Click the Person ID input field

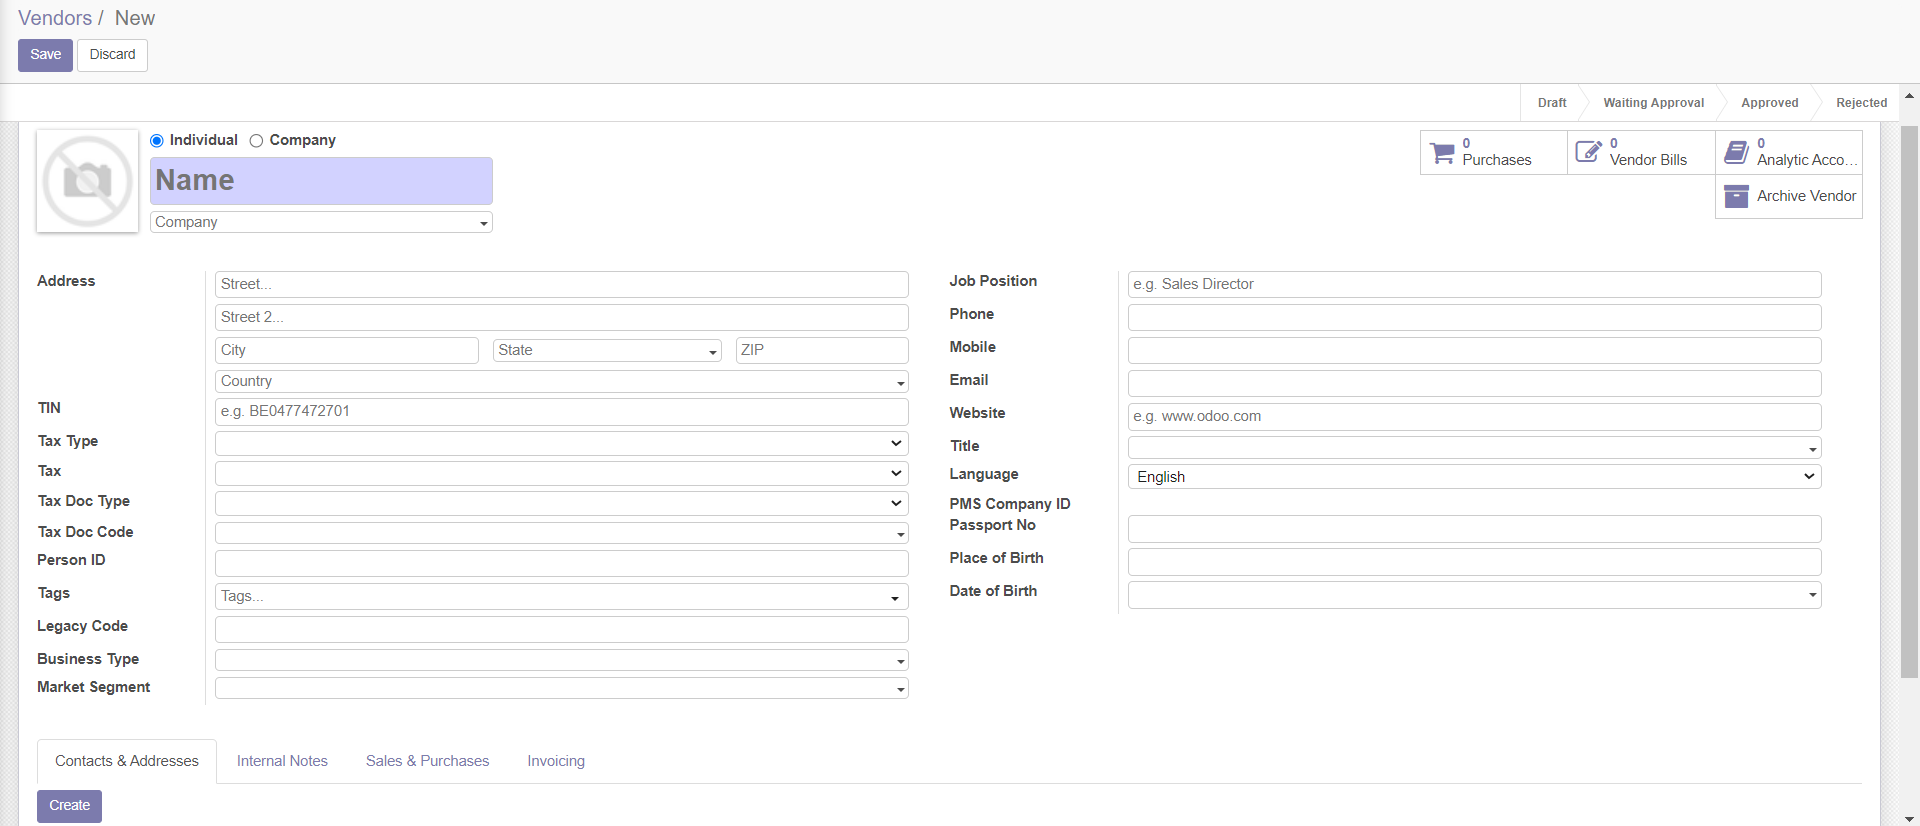[x=561, y=563]
